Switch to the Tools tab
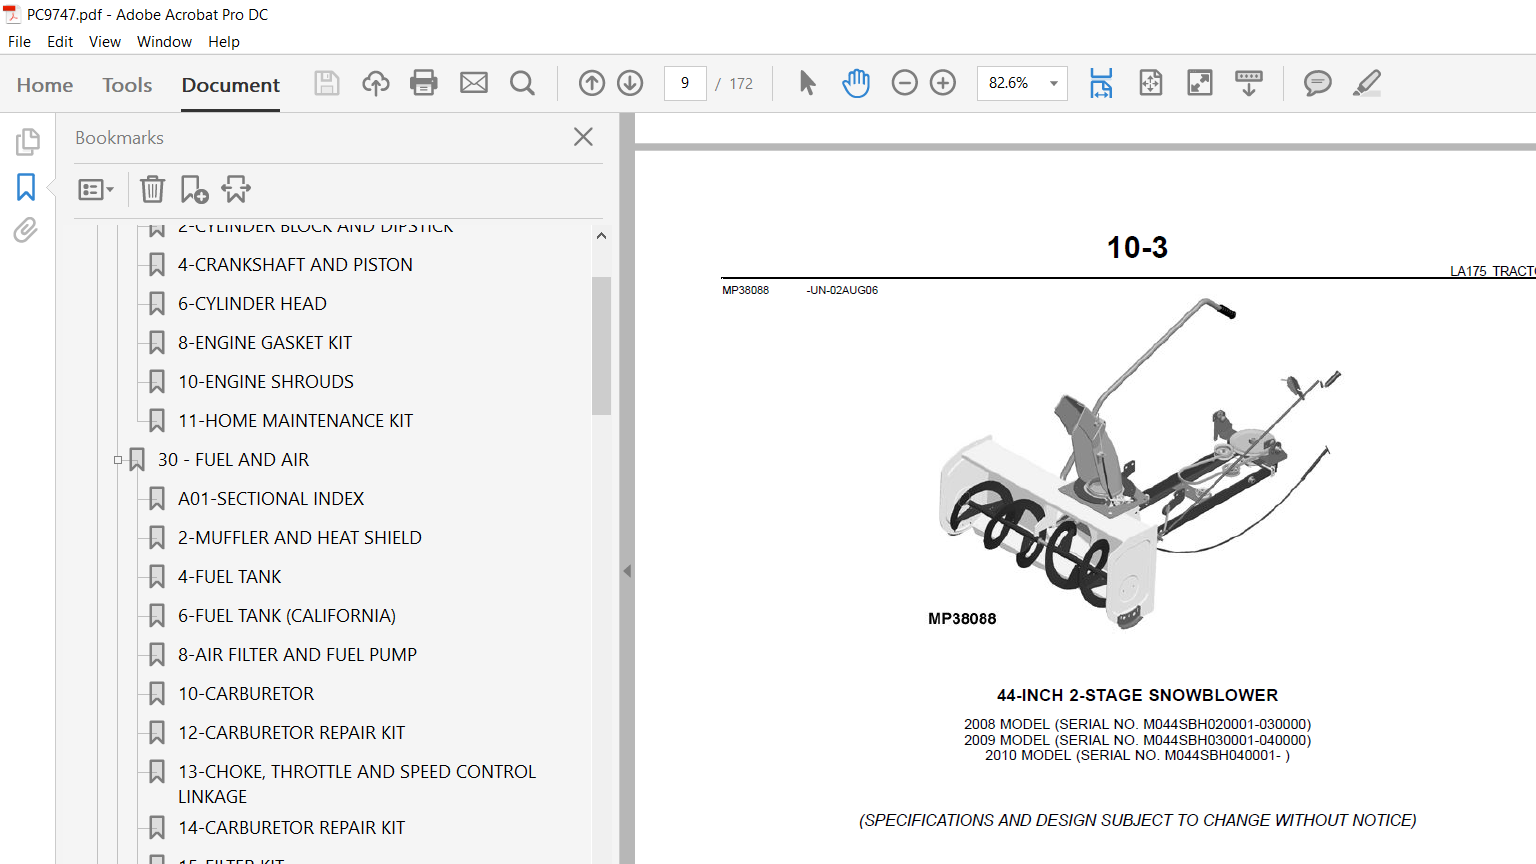Viewport: 1536px width, 864px height. [127, 85]
